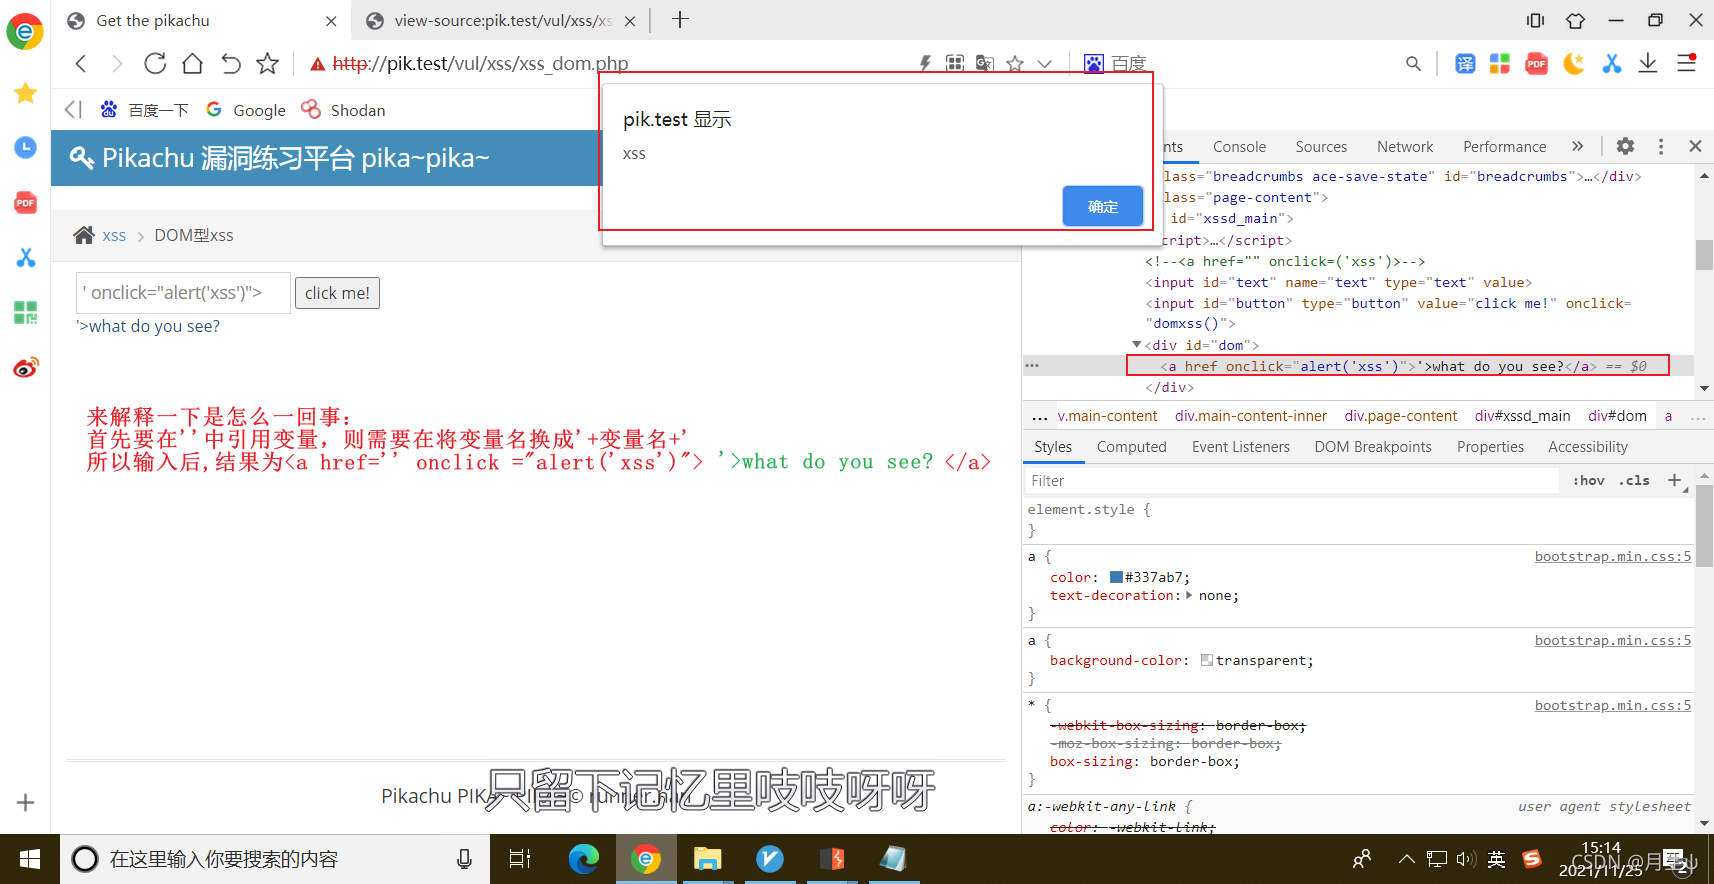
Task: Click the browser forward arrow
Action: [117, 64]
